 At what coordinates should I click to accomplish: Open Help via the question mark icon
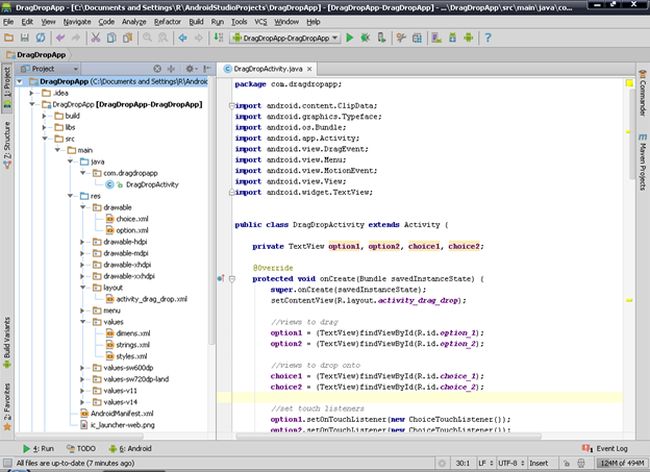(487, 38)
